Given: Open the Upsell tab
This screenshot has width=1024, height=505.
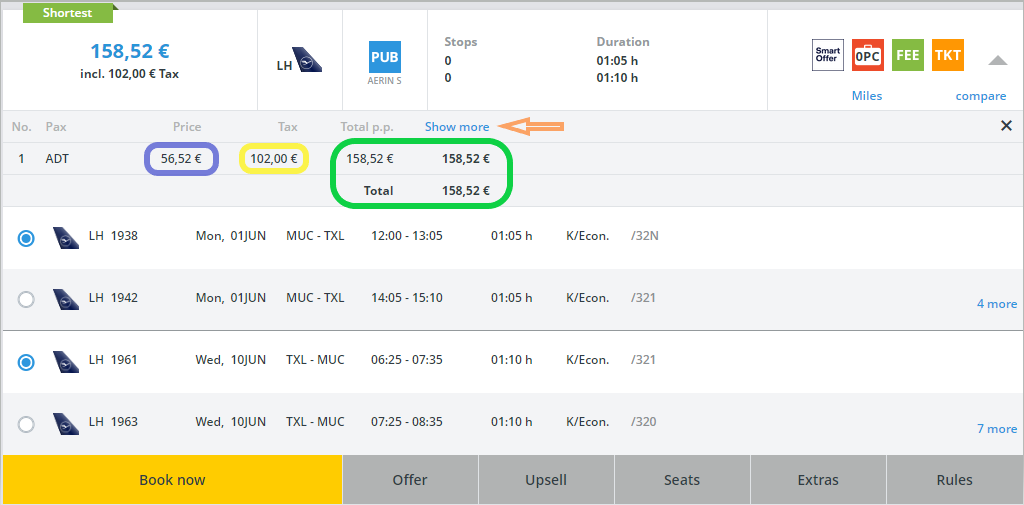Looking at the screenshot, I should click(x=546, y=480).
